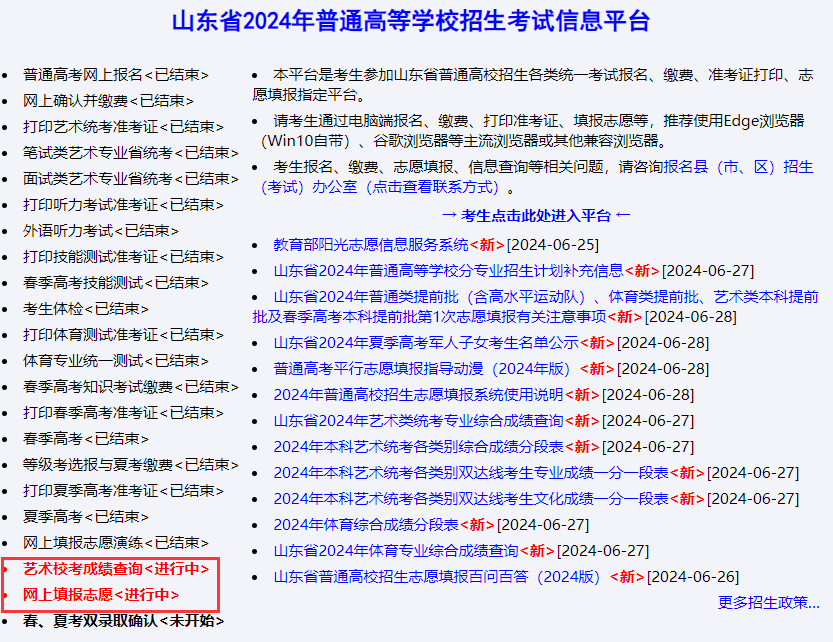The height and width of the screenshot is (642, 833).
Task: Open 笔试类艺术专业省统考<已结束>
Action: (x=130, y=153)
